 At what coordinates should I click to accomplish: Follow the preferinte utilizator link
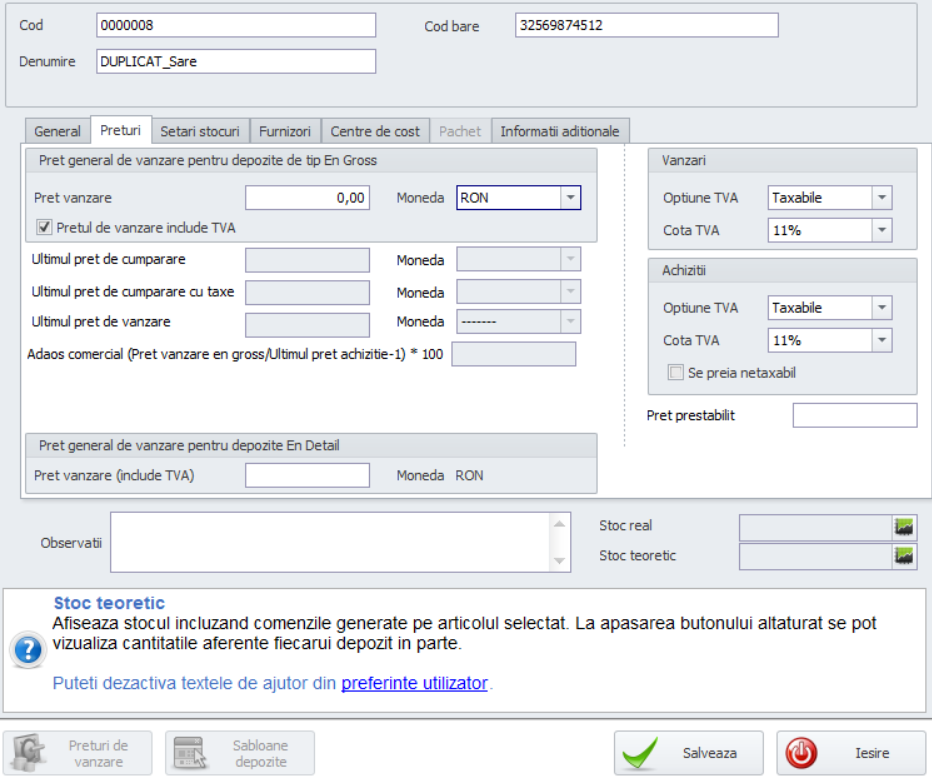coord(414,684)
